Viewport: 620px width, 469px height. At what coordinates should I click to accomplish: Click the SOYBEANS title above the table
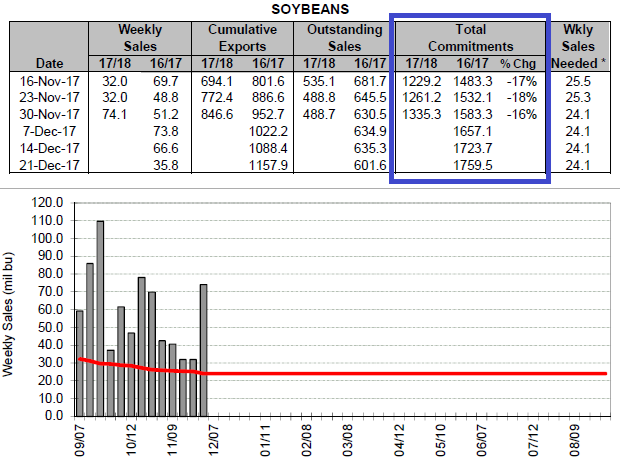(x=309, y=8)
